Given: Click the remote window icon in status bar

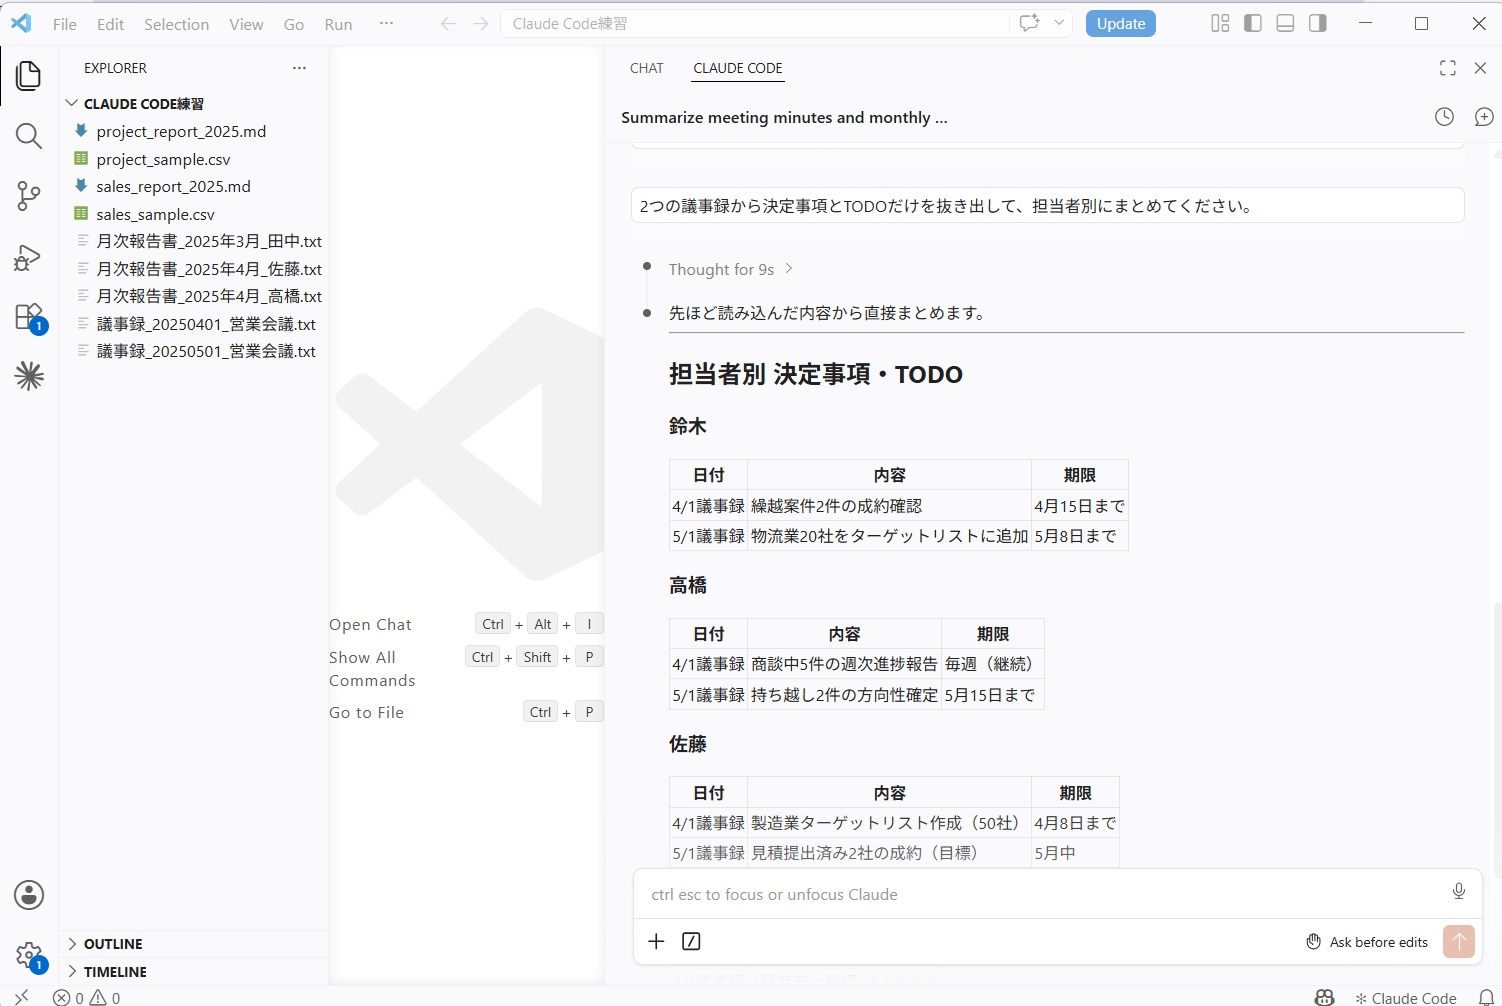Looking at the screenshot, I should 21,997.
